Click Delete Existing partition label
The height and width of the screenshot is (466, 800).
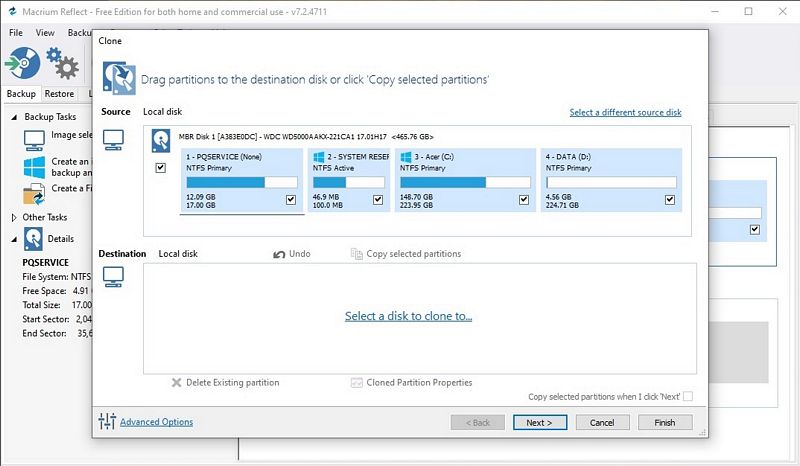pos(233,382)
